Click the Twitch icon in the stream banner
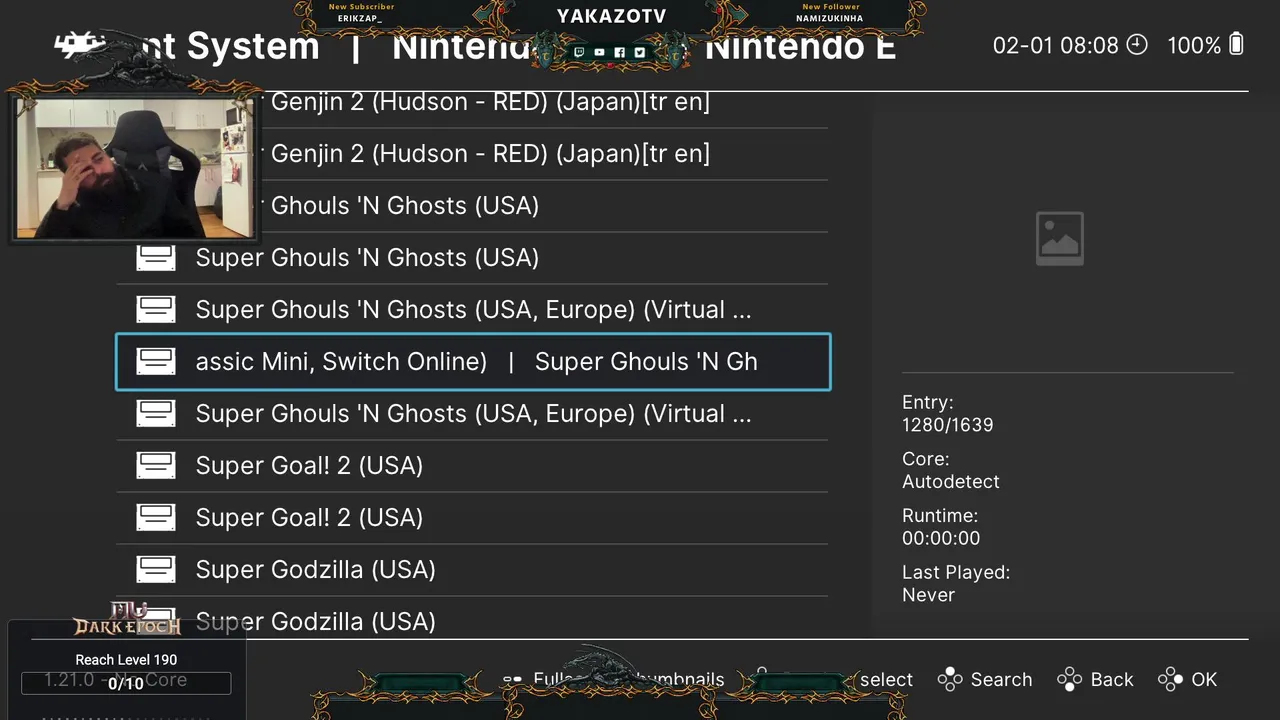 click(x=579, y=52)
